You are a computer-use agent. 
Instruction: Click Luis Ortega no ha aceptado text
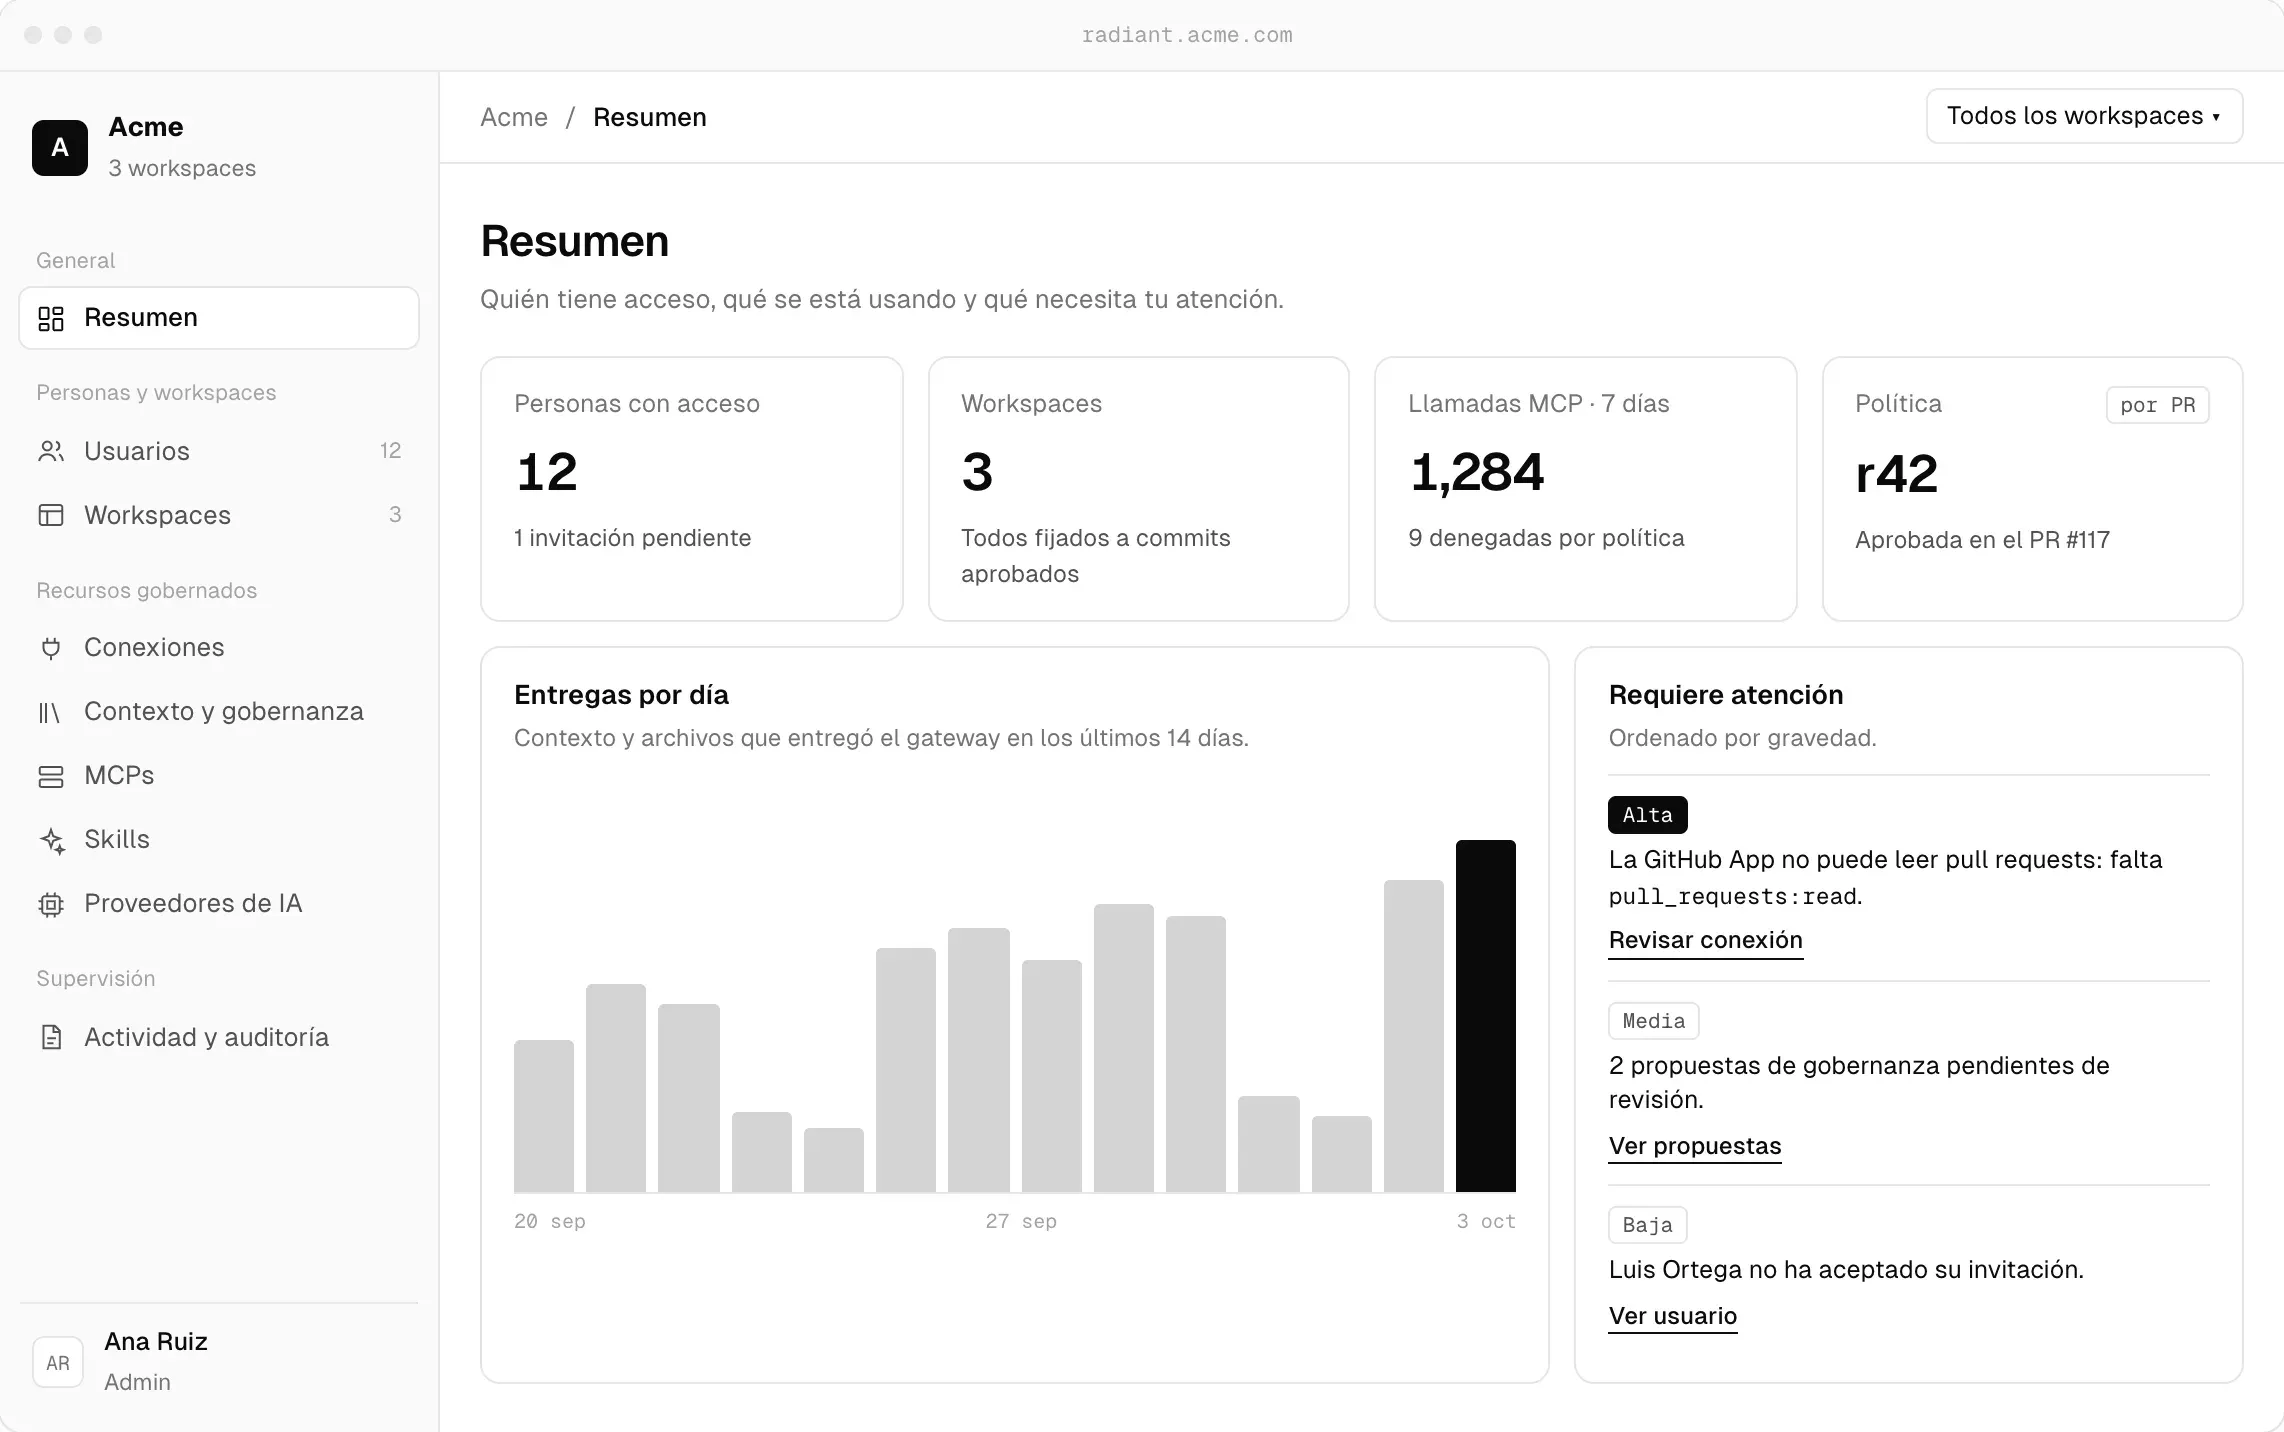[1846, 1270]
